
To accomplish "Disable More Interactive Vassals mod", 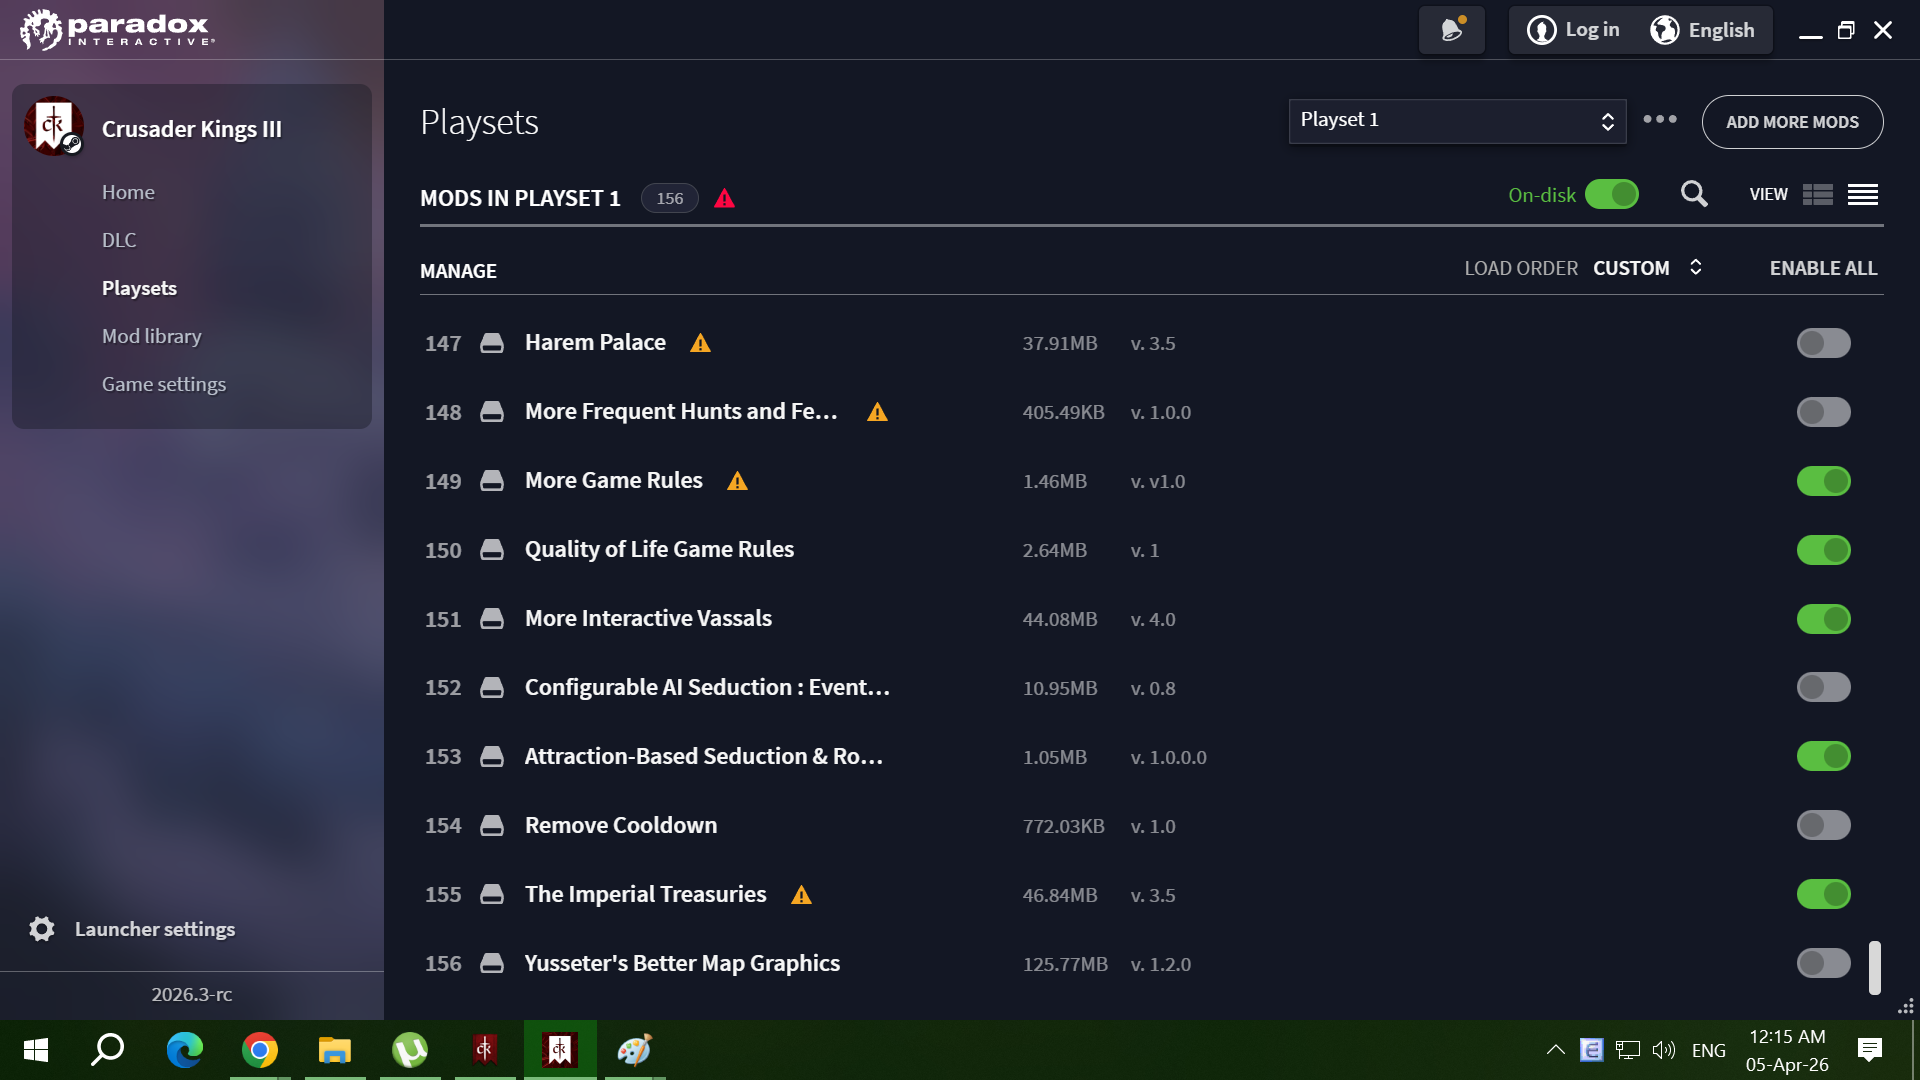I will [1824, 619].
